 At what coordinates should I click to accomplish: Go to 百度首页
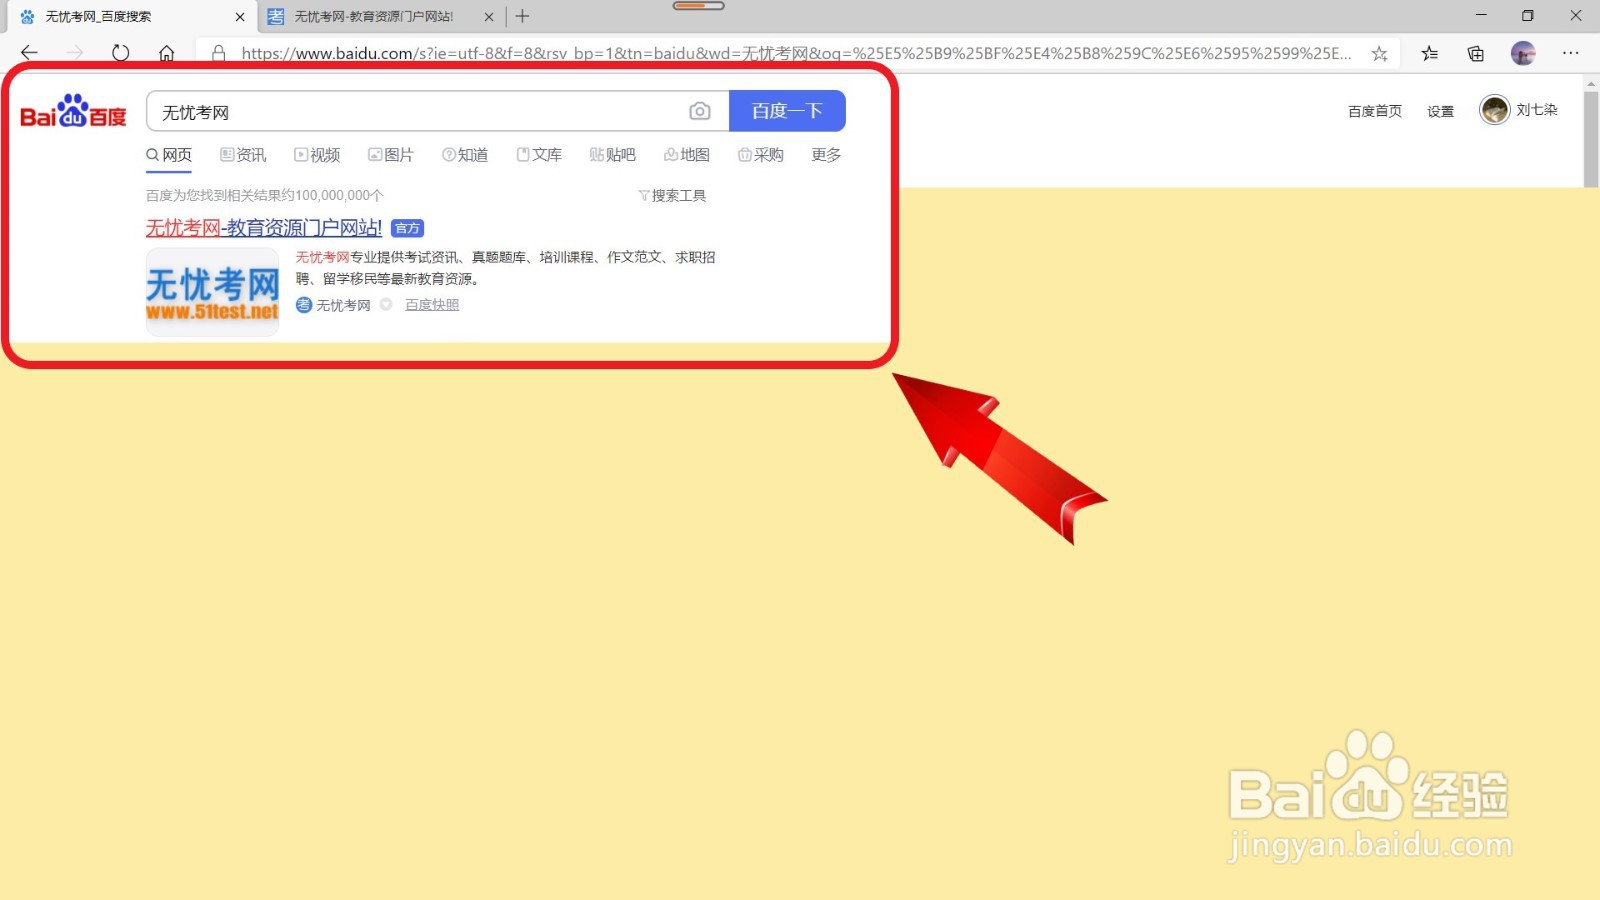(1375, 111)
